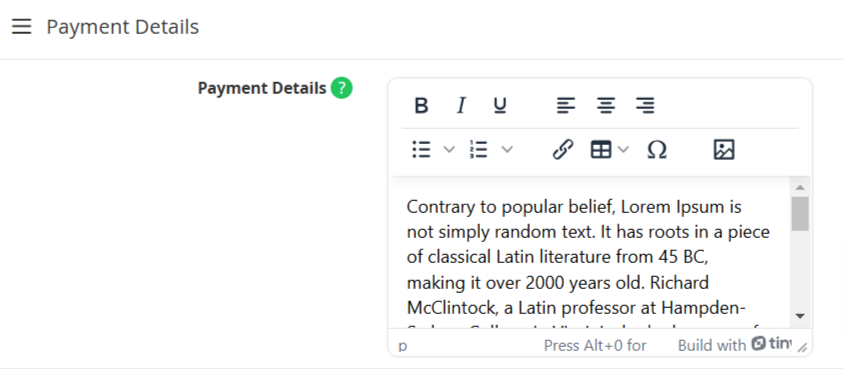This screenshot has width=843, height=369.
Task: Click the editor scrollbar up arrow
Action: pos(800,187)
